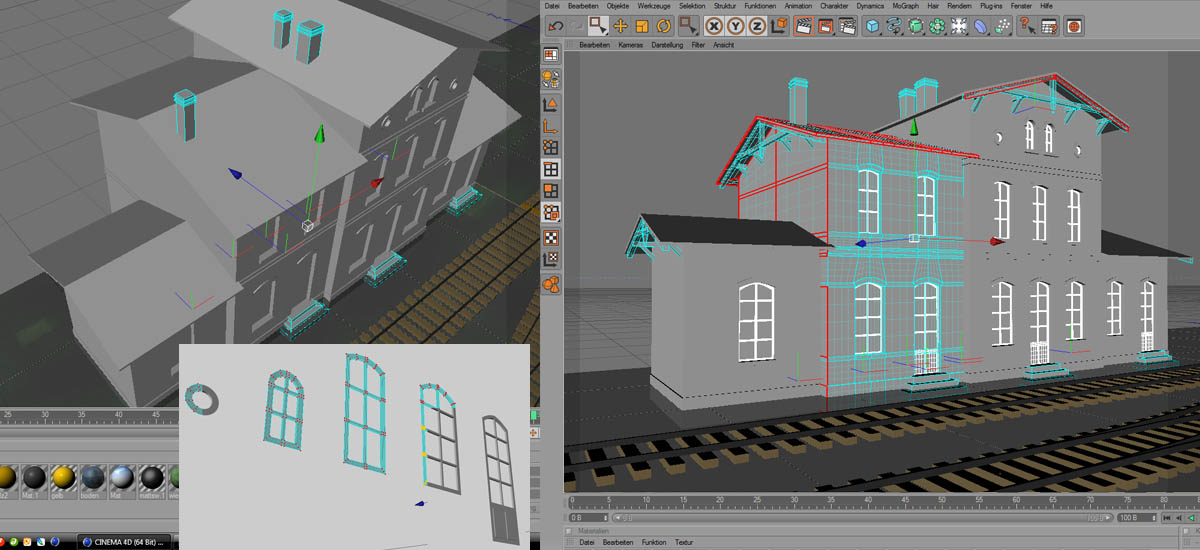The height and width of the screenshot is (550, 1200).
Task: Switch to Polygon mode in left toolbar
Action: (550, 191)
